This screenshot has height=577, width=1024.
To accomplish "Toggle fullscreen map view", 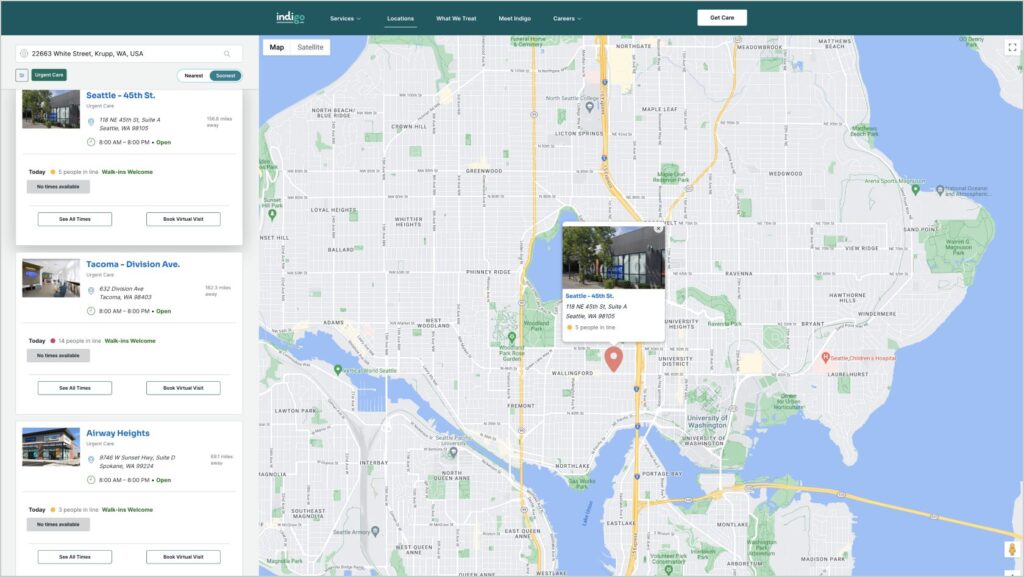I will 1012,47.
